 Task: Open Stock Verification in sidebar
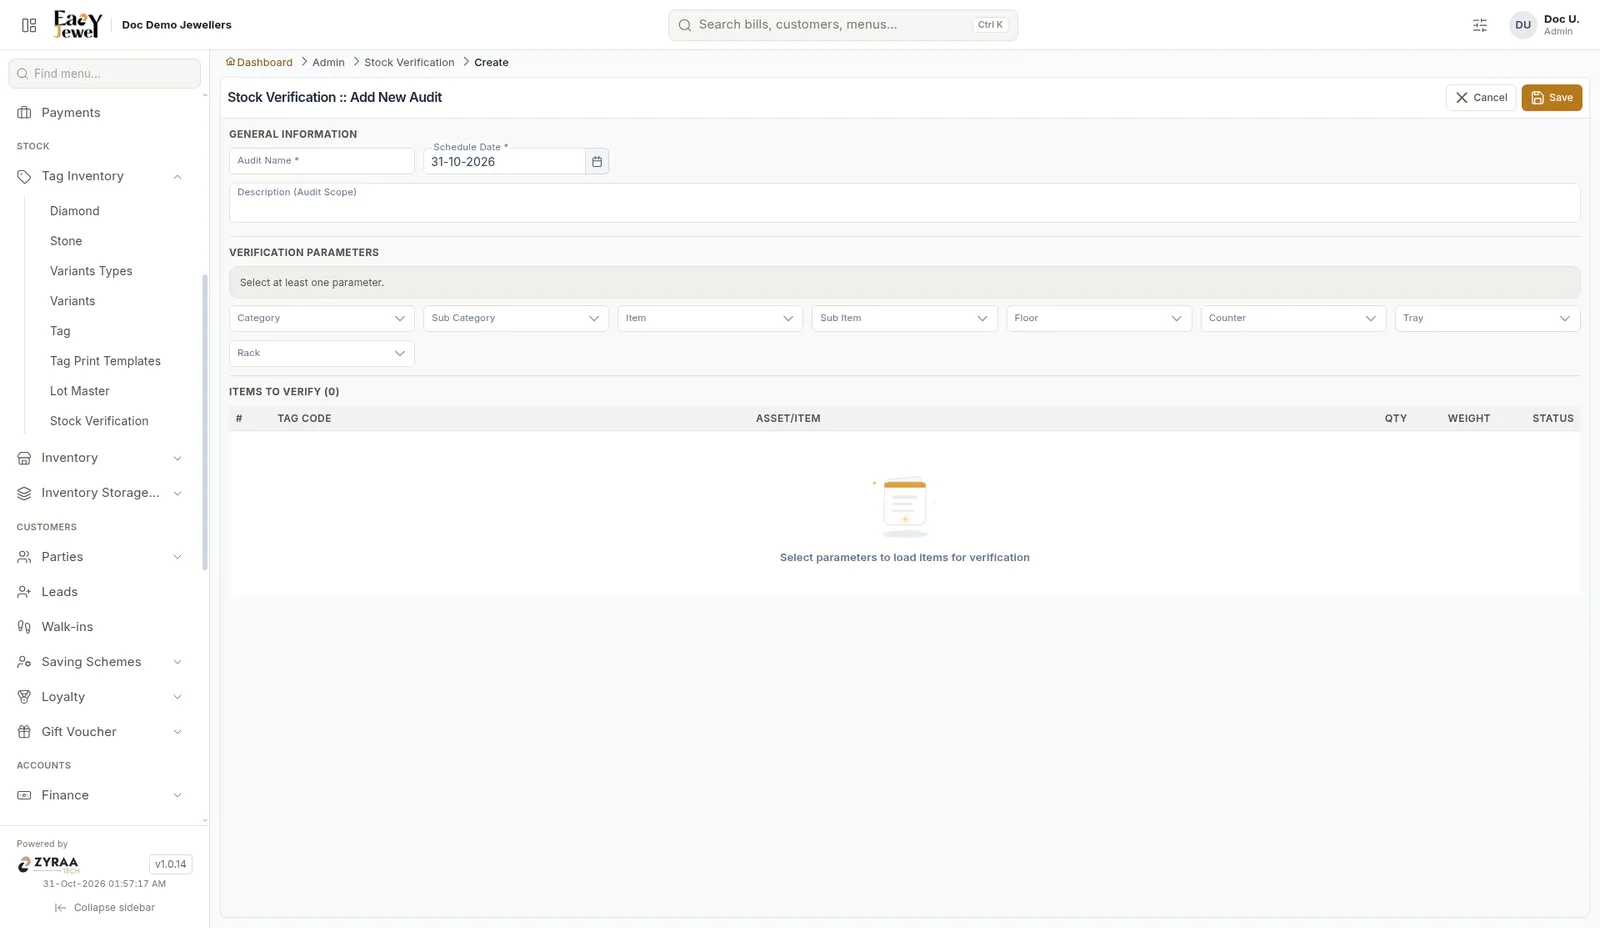[99, 421]
